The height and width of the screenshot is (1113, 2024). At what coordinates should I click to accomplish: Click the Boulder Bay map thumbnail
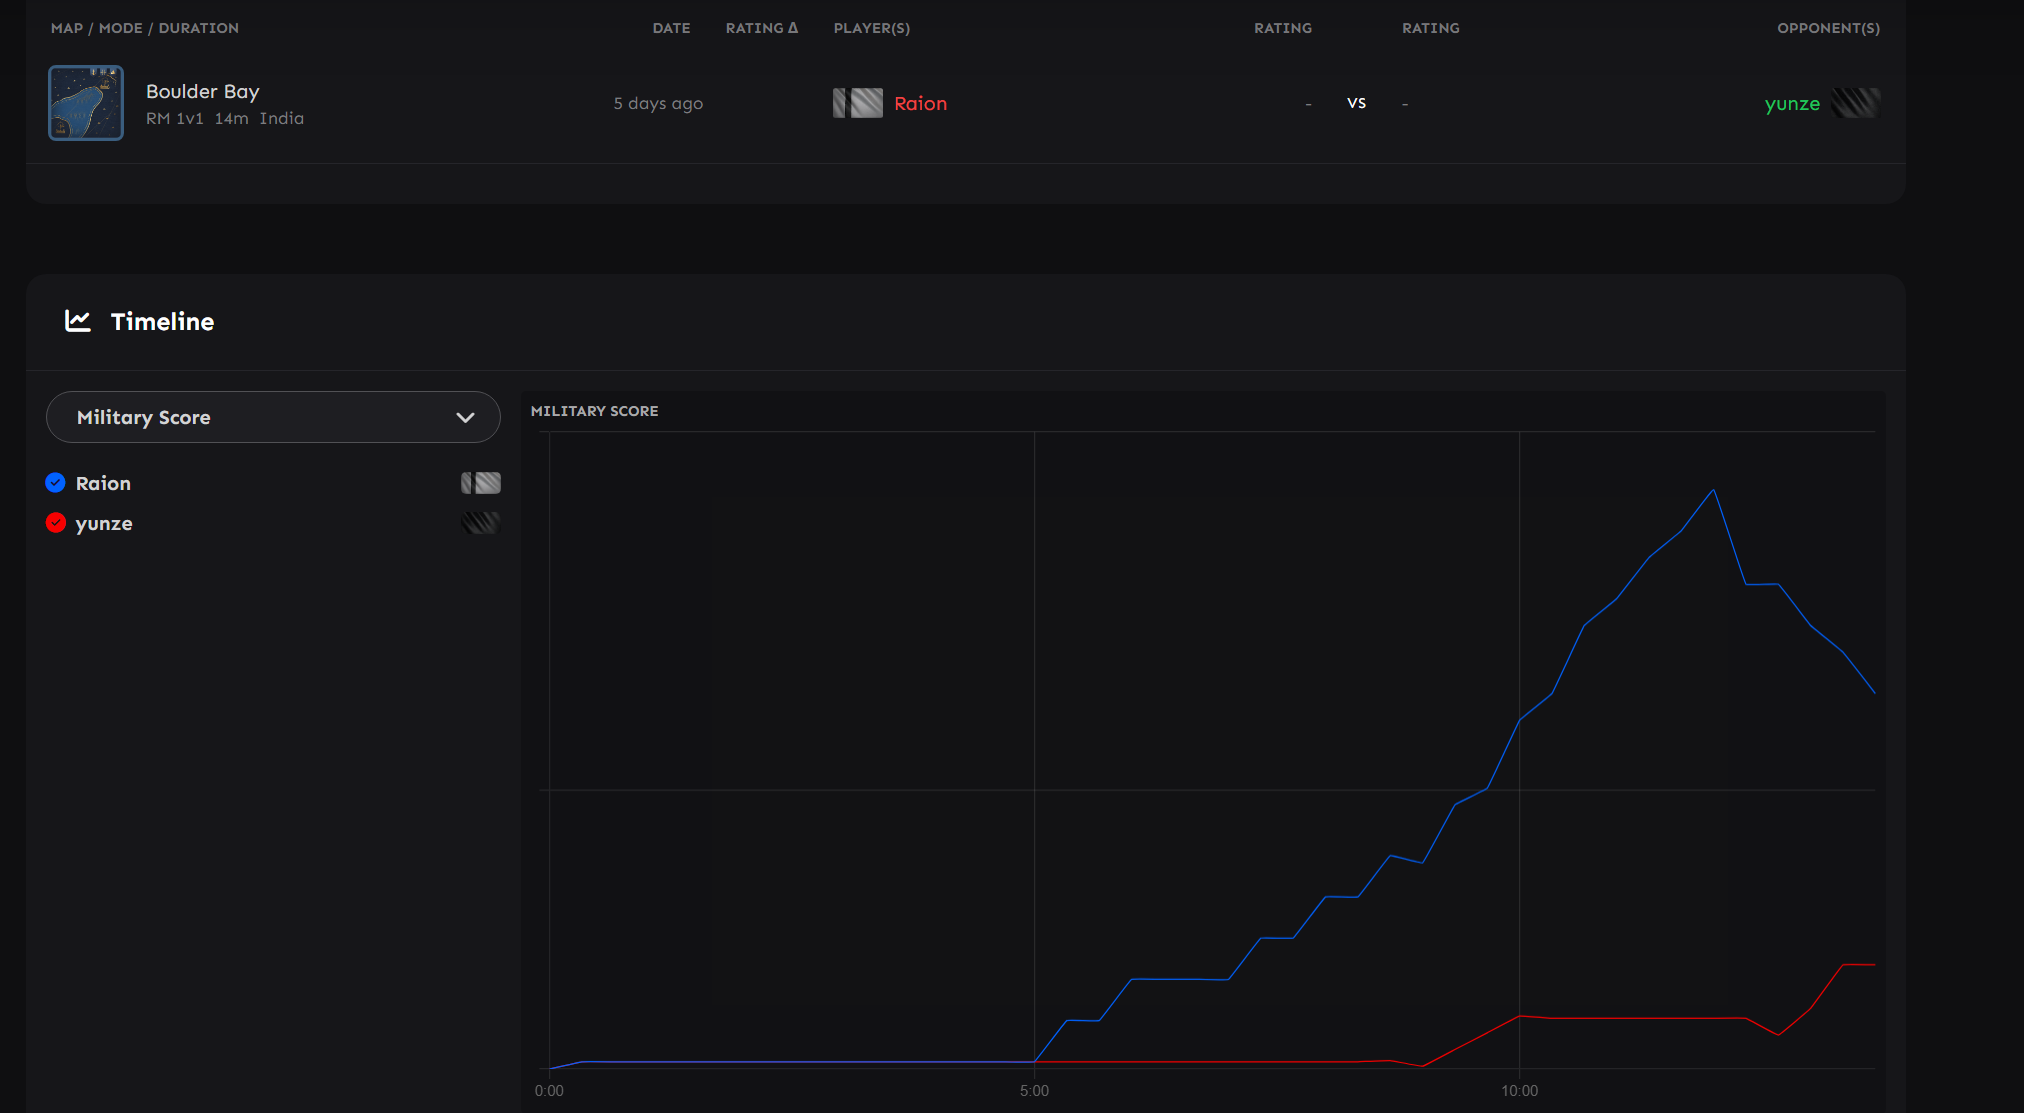[x=86, y=103]
